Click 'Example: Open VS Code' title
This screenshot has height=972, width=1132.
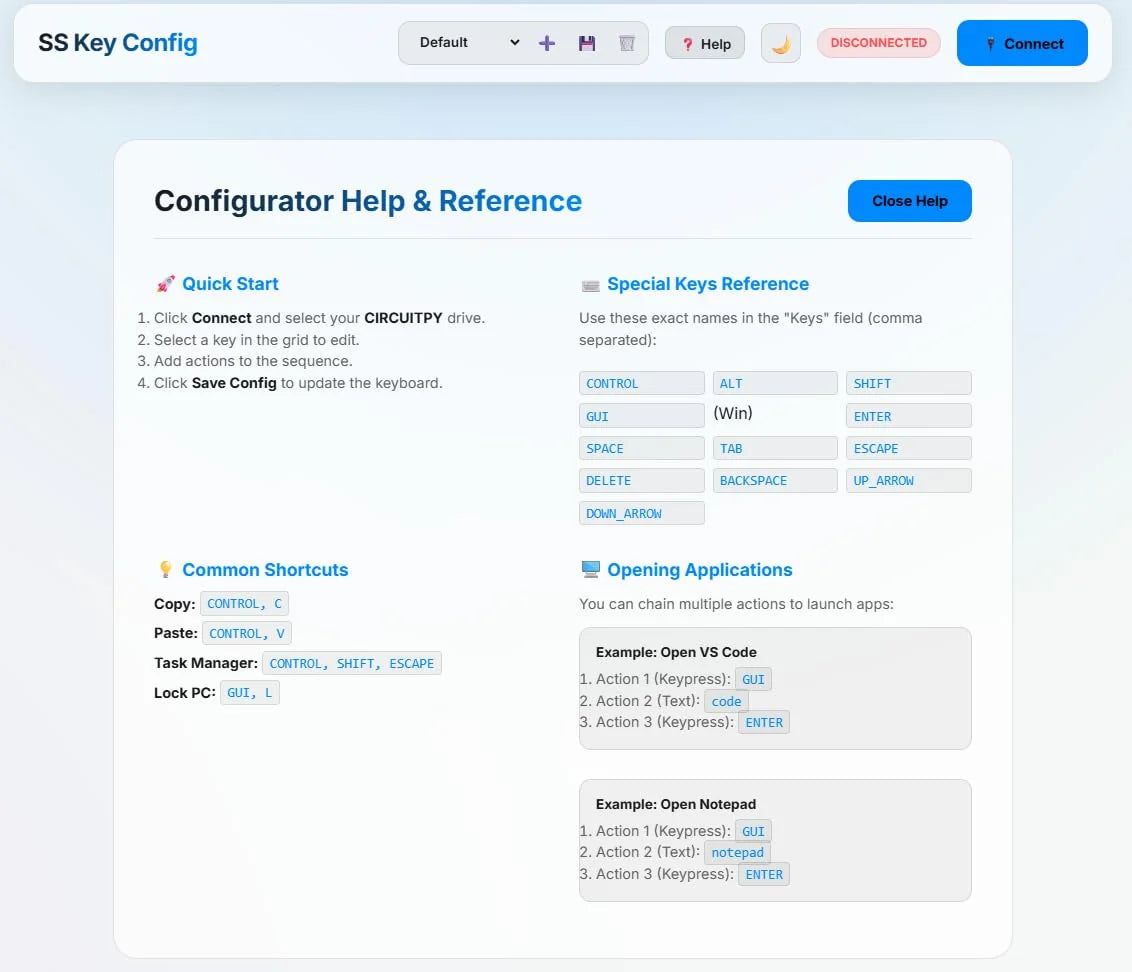(x=676, y=652)
